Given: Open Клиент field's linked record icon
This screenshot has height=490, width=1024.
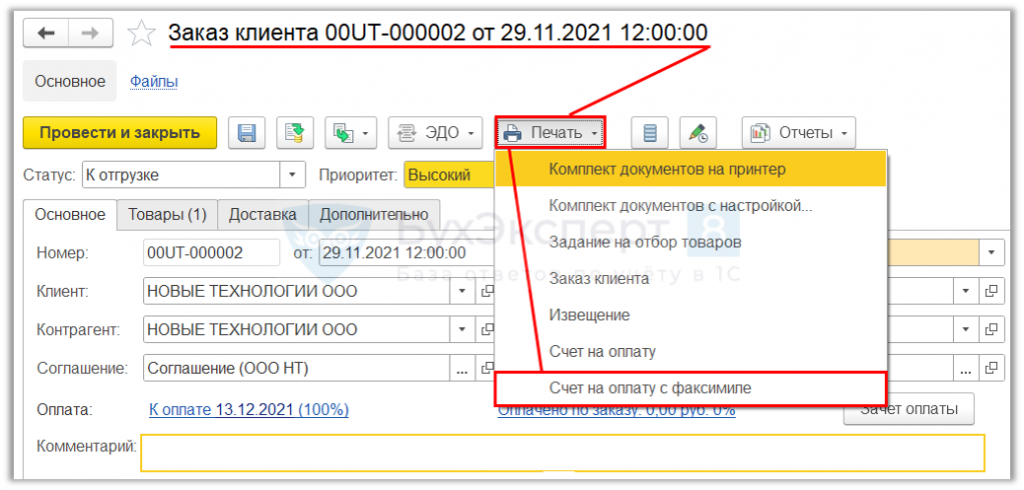Looking at the screenshot, I should [487, 291].
